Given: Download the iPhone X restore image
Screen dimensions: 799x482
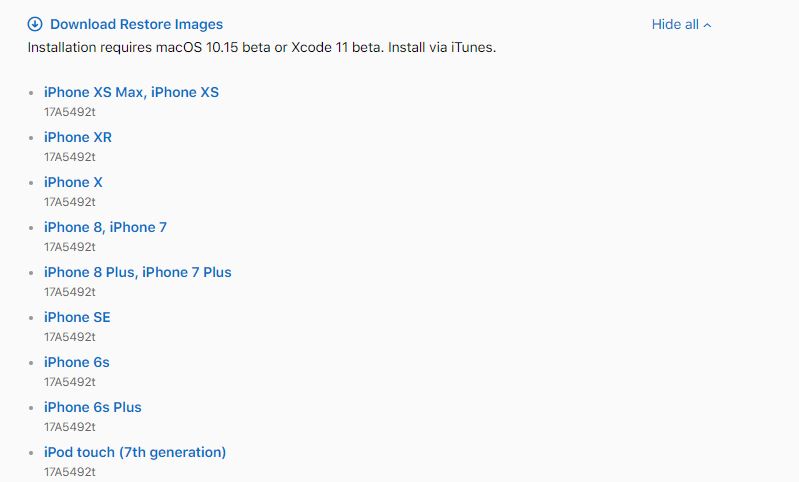Looking at the screenshot, I should (x=73, y=182).
